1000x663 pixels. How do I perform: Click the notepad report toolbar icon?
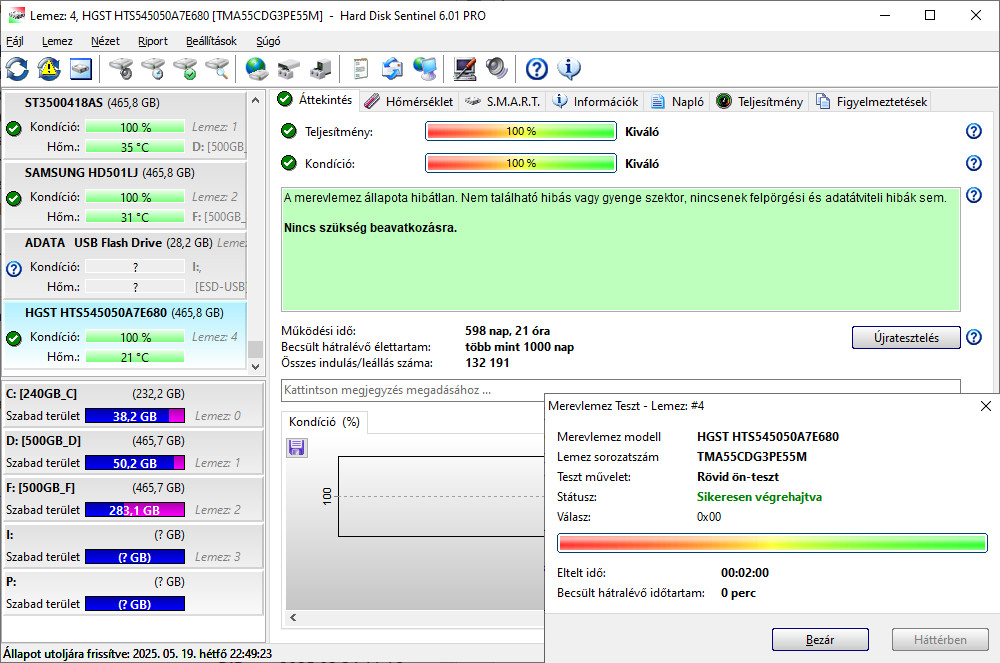click(361, 69)
